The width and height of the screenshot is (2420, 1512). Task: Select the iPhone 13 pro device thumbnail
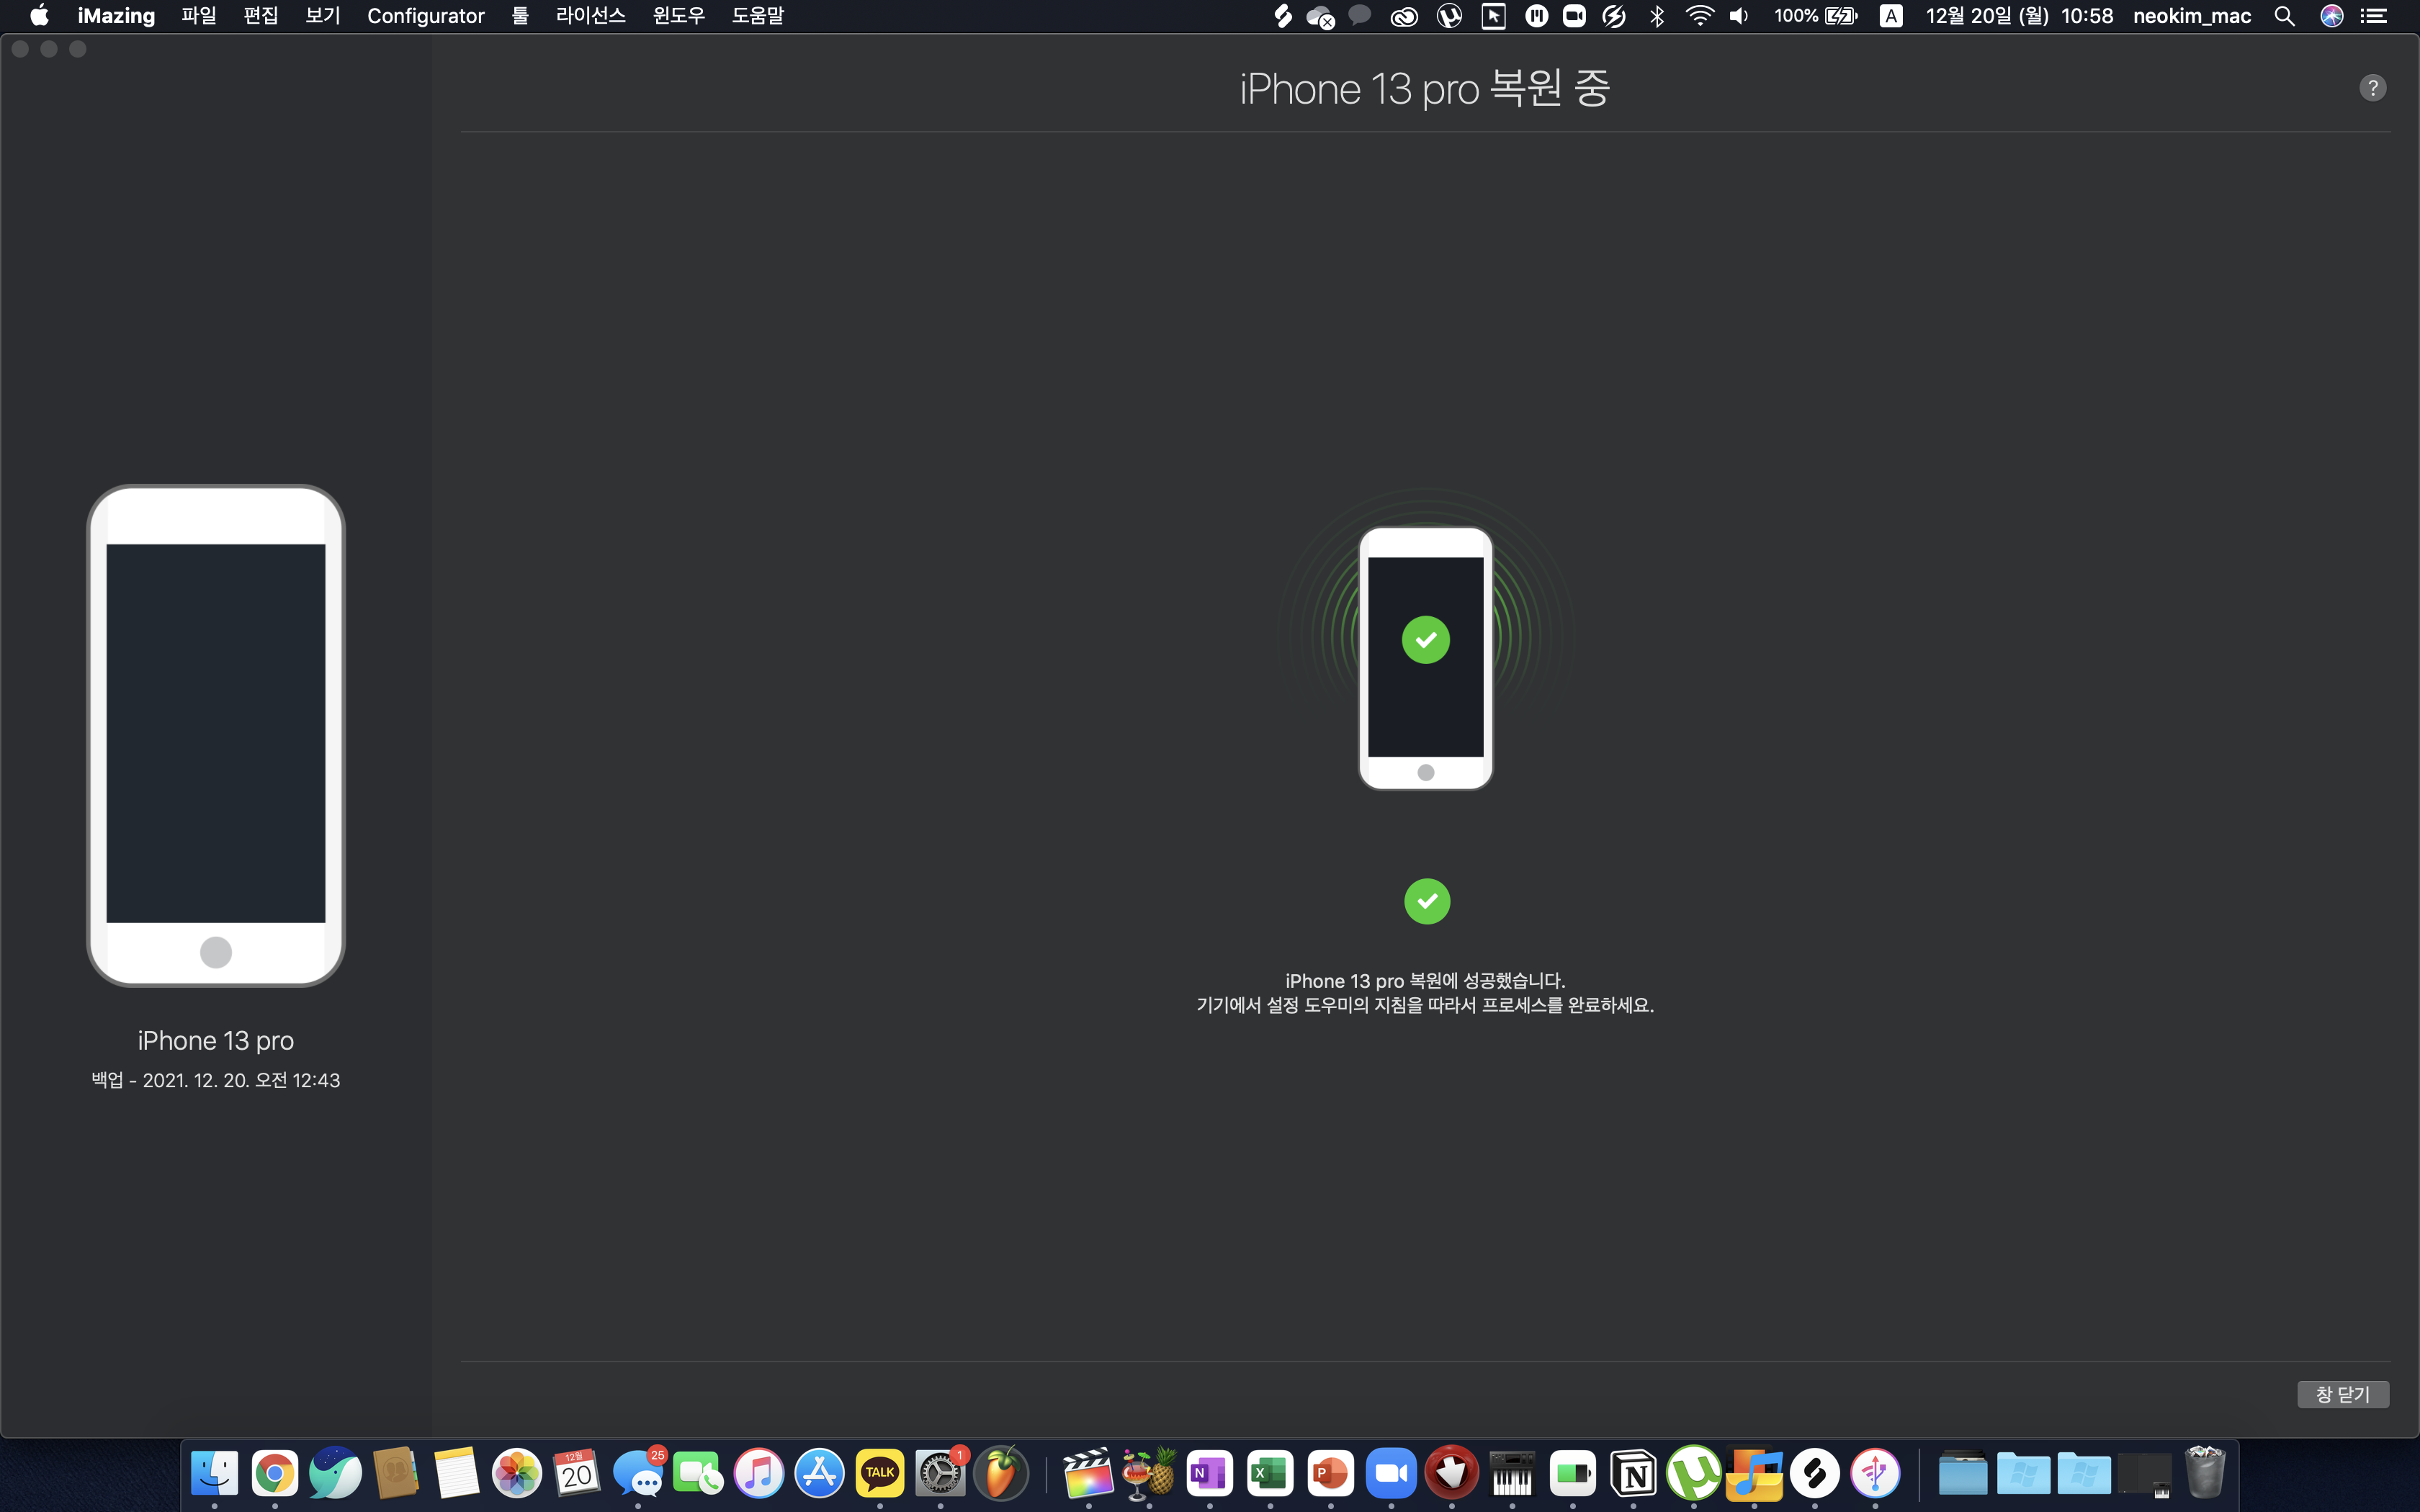coord(216,735)
